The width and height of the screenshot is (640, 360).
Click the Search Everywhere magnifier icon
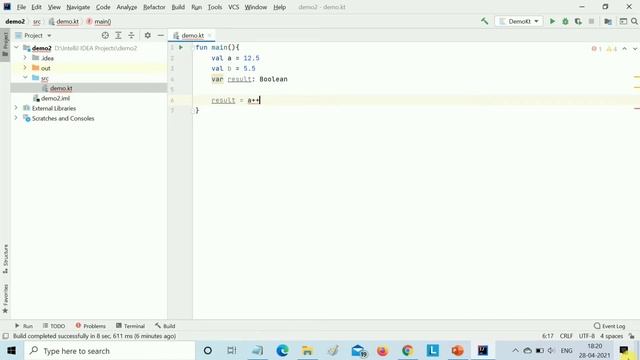(634, 21)
